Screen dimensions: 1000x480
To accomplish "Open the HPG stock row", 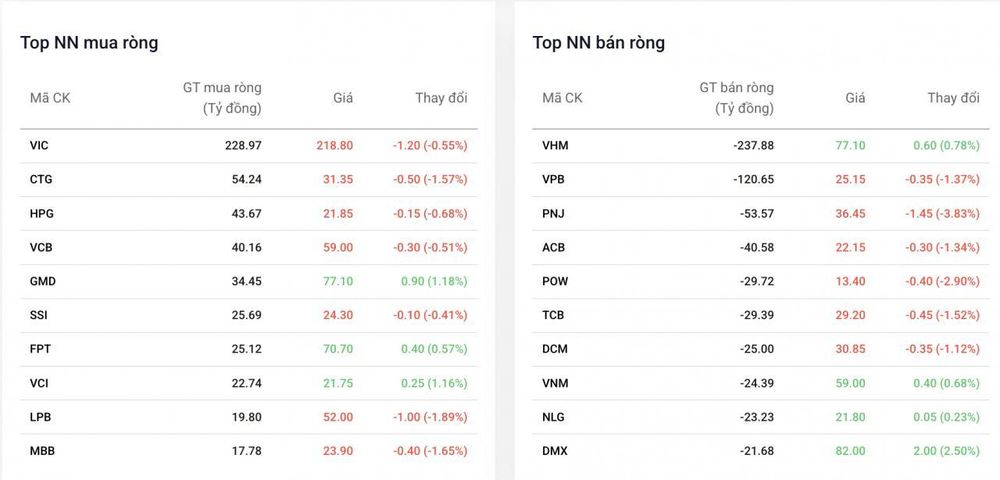I will [249, 214].
